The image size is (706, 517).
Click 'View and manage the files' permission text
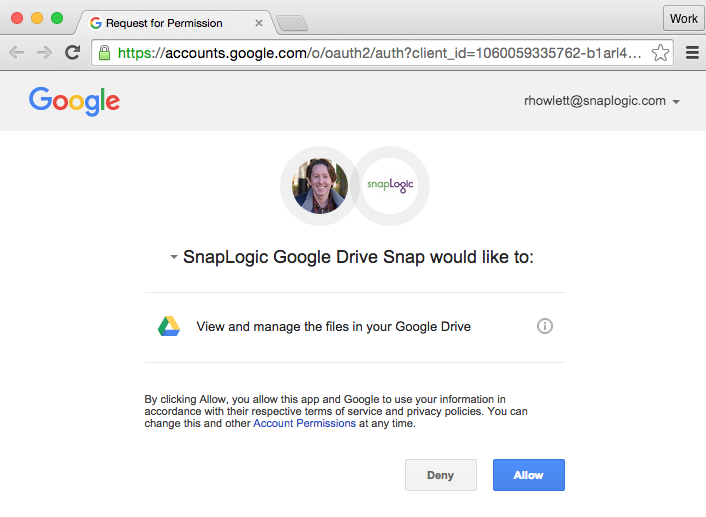coord(334,327)
